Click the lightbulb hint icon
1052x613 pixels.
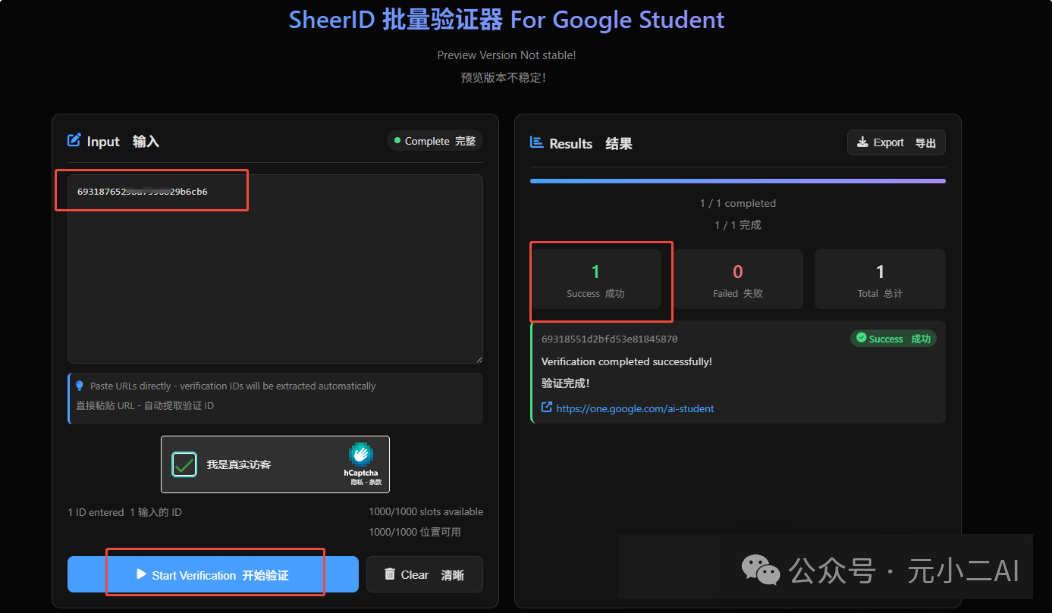(80, 386)
